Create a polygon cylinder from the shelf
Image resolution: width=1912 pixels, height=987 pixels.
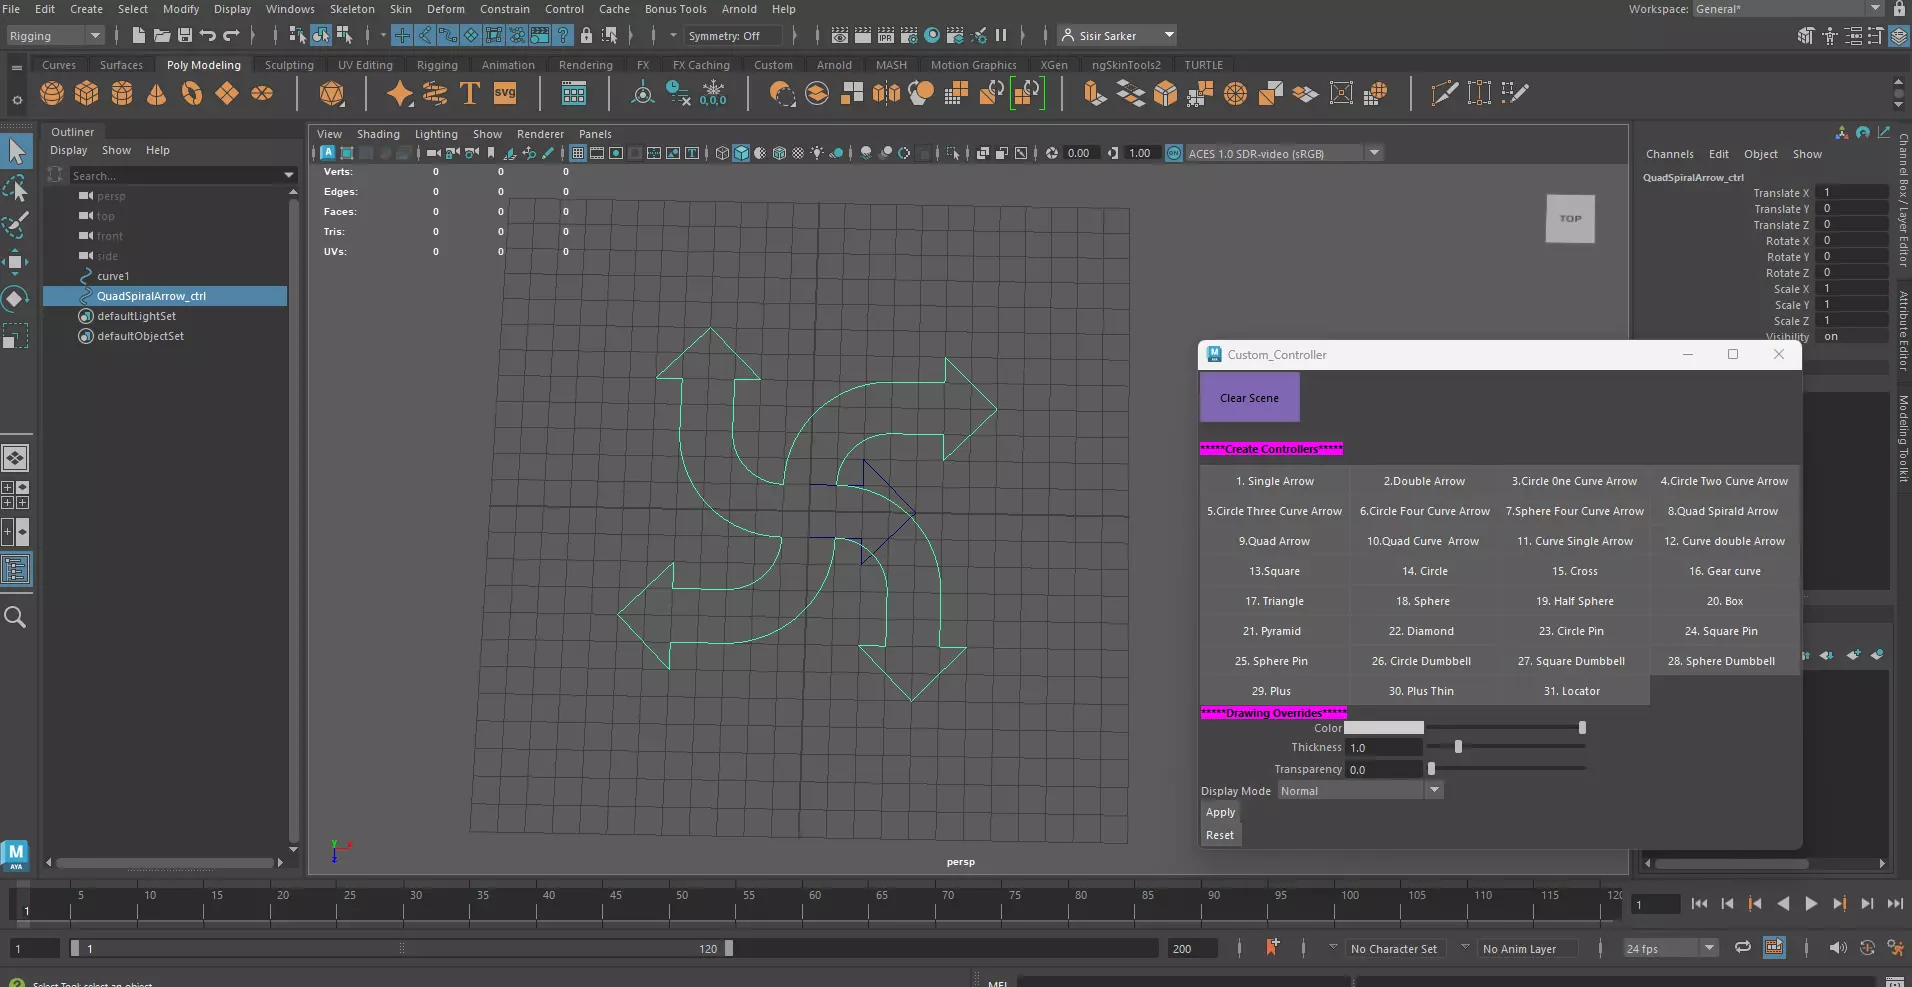coord(122,94)
